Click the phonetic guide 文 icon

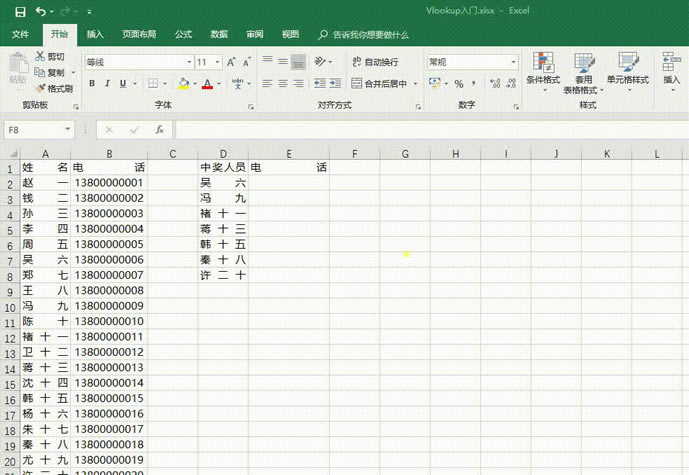coord(237,83)
